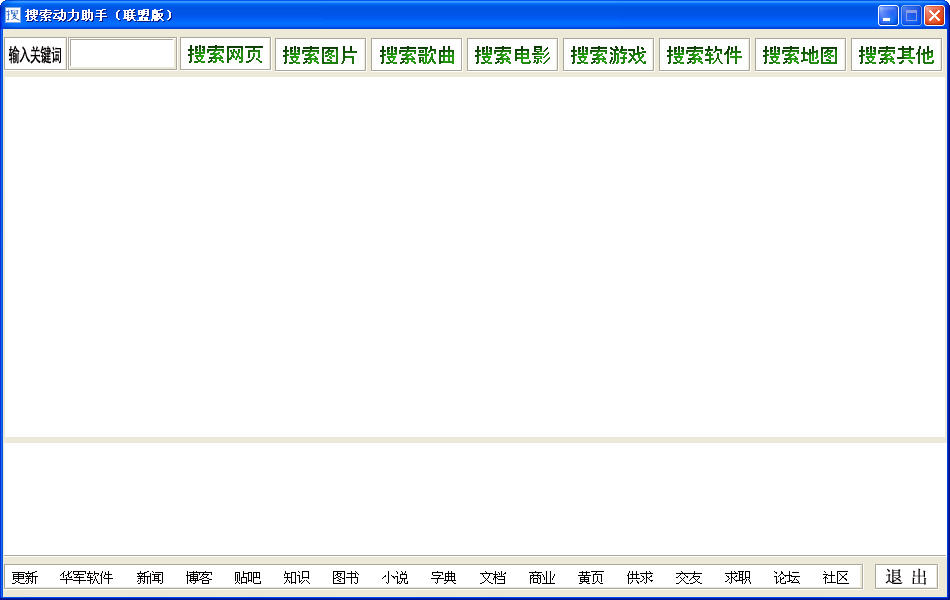
Task: Search songs using 搜索歌曲
Action: [417, 55]
